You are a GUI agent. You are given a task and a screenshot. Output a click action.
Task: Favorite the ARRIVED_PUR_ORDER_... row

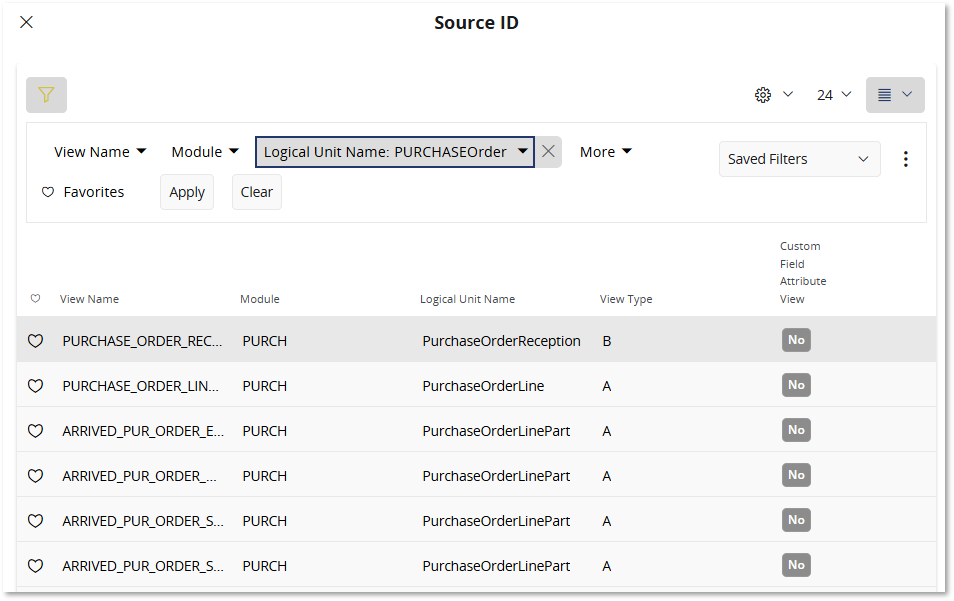[x=35, y=476]
